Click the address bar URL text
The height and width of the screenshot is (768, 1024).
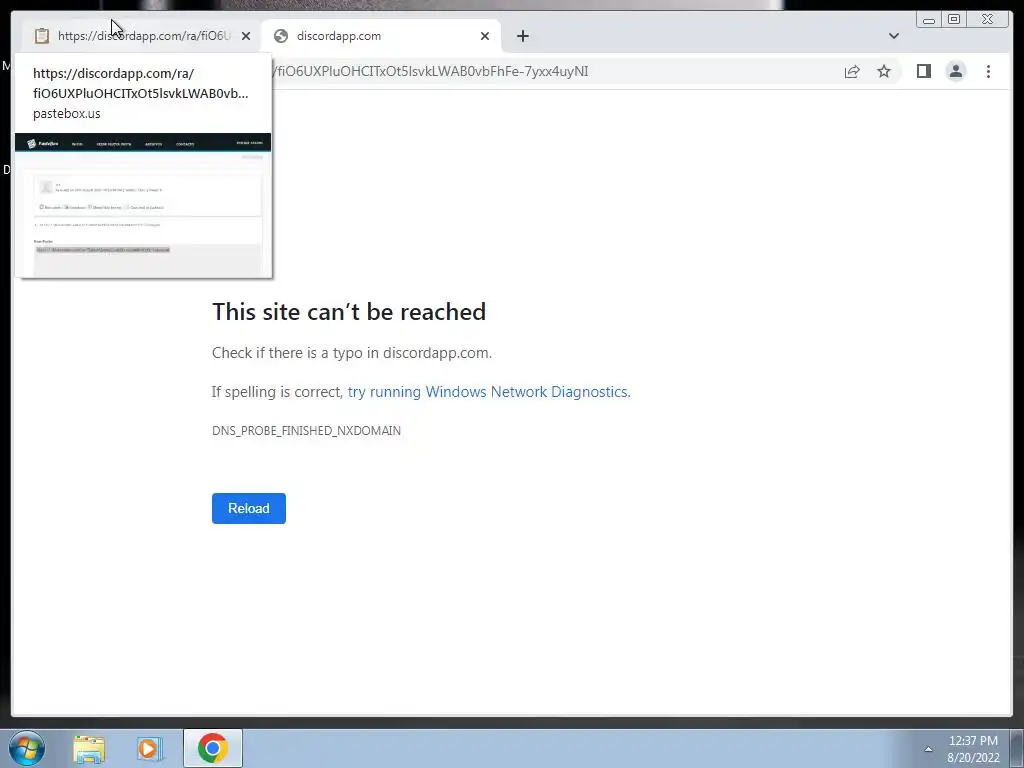tap(432, 71)
